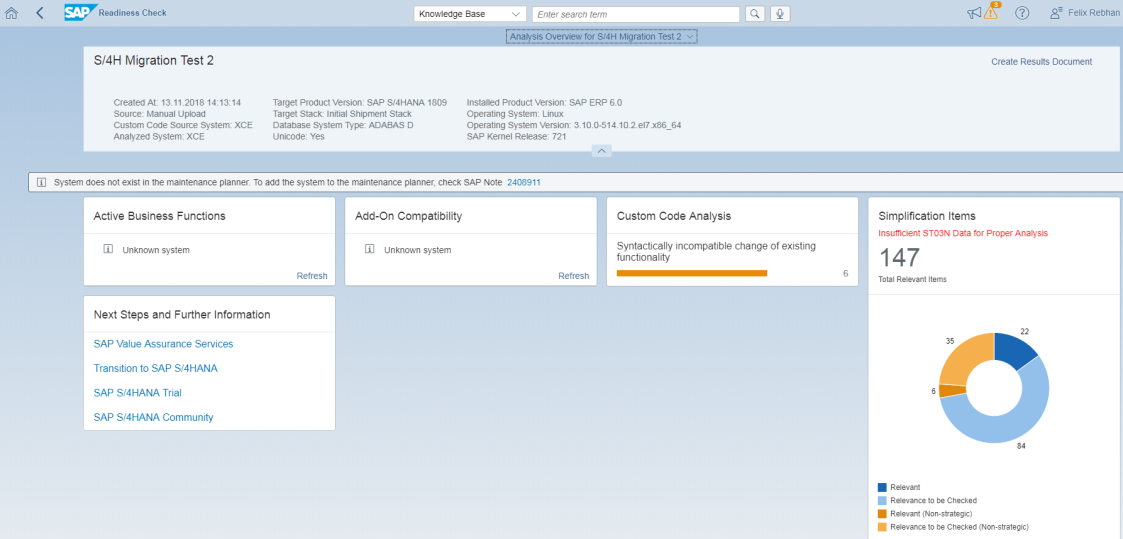Open the Knowledge Base search scope dropdown
The height and width of the screenshot is (539, 1123).
click(x=470, y=14)
